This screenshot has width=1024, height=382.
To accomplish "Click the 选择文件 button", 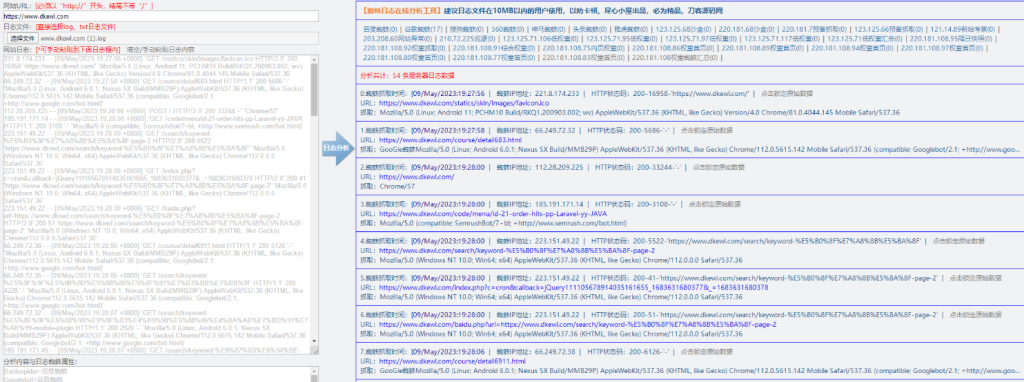I will coord(22,39).
